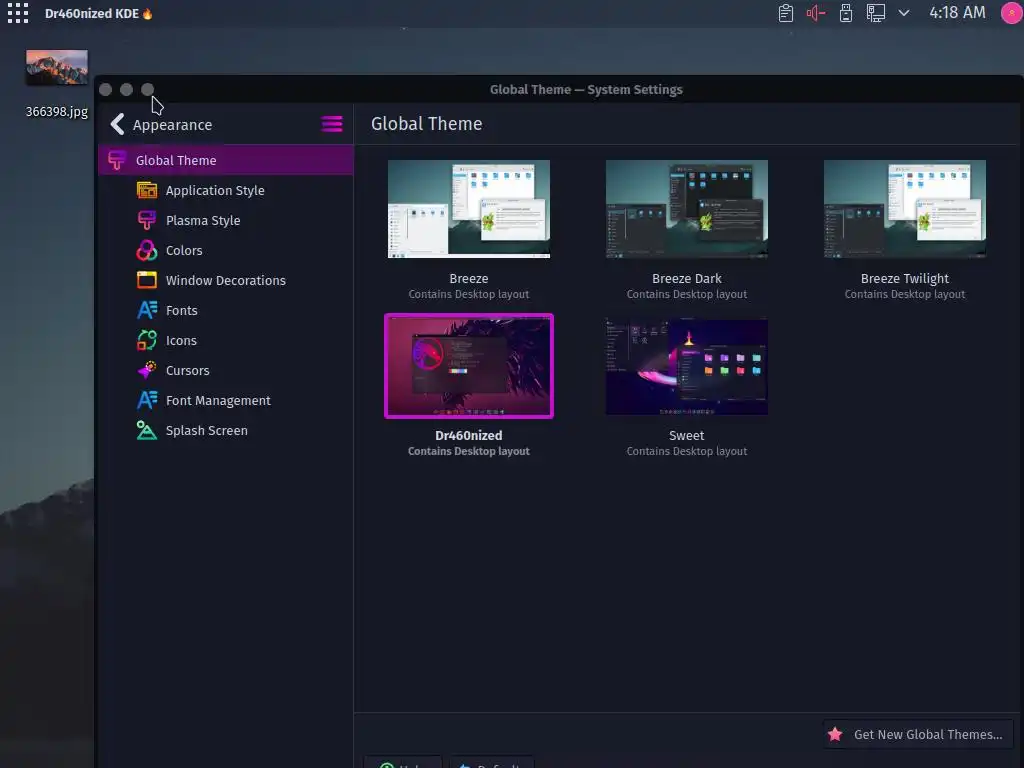Click the Window Decorations icon
The image size is (1024, 768).
pos(147,280)
